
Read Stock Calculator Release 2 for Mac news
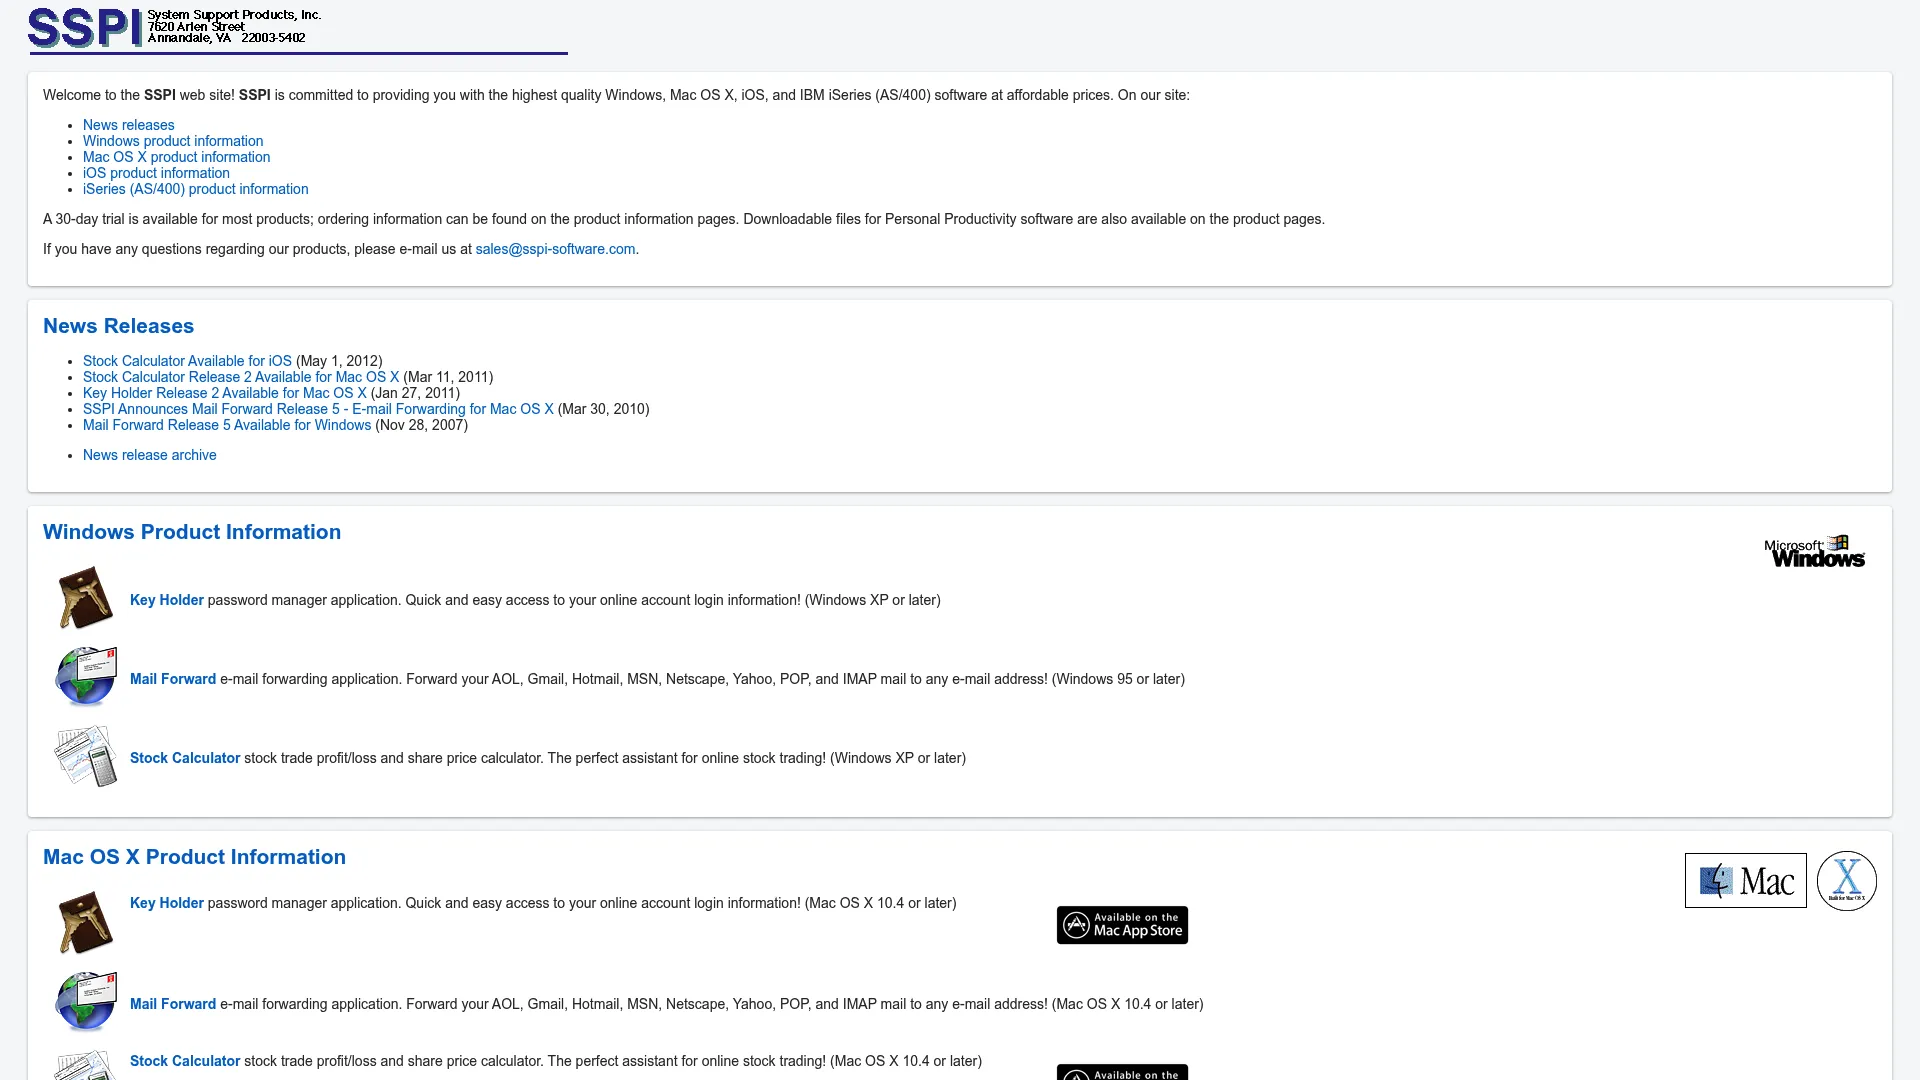[241, 377]
